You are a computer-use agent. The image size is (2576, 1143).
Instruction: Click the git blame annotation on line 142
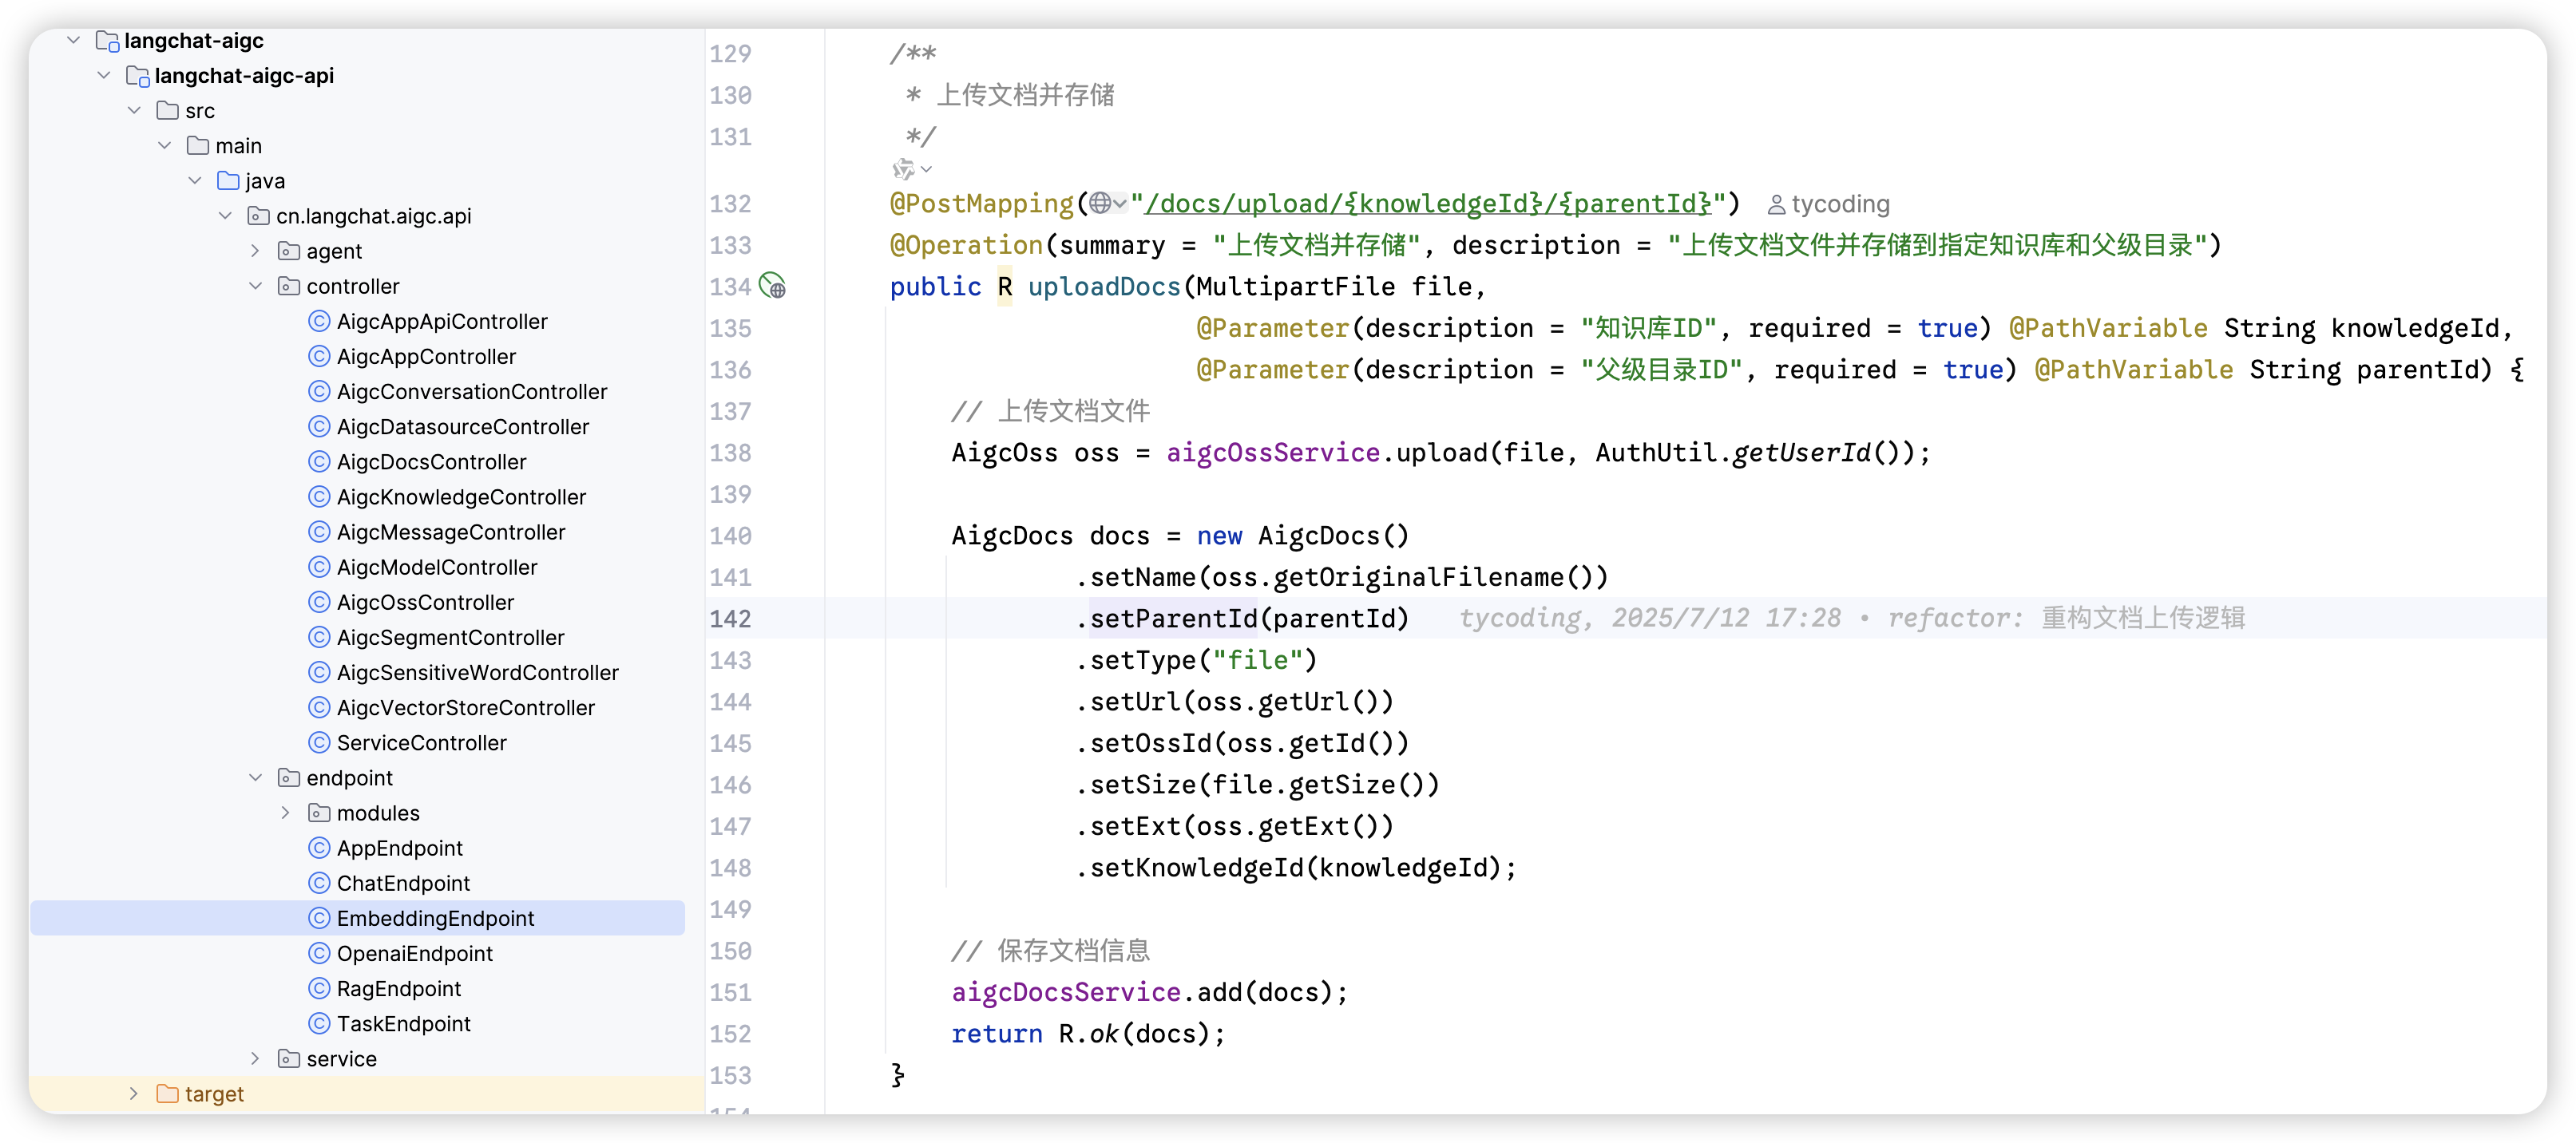pyautogui.click(x=1851, y=619)
